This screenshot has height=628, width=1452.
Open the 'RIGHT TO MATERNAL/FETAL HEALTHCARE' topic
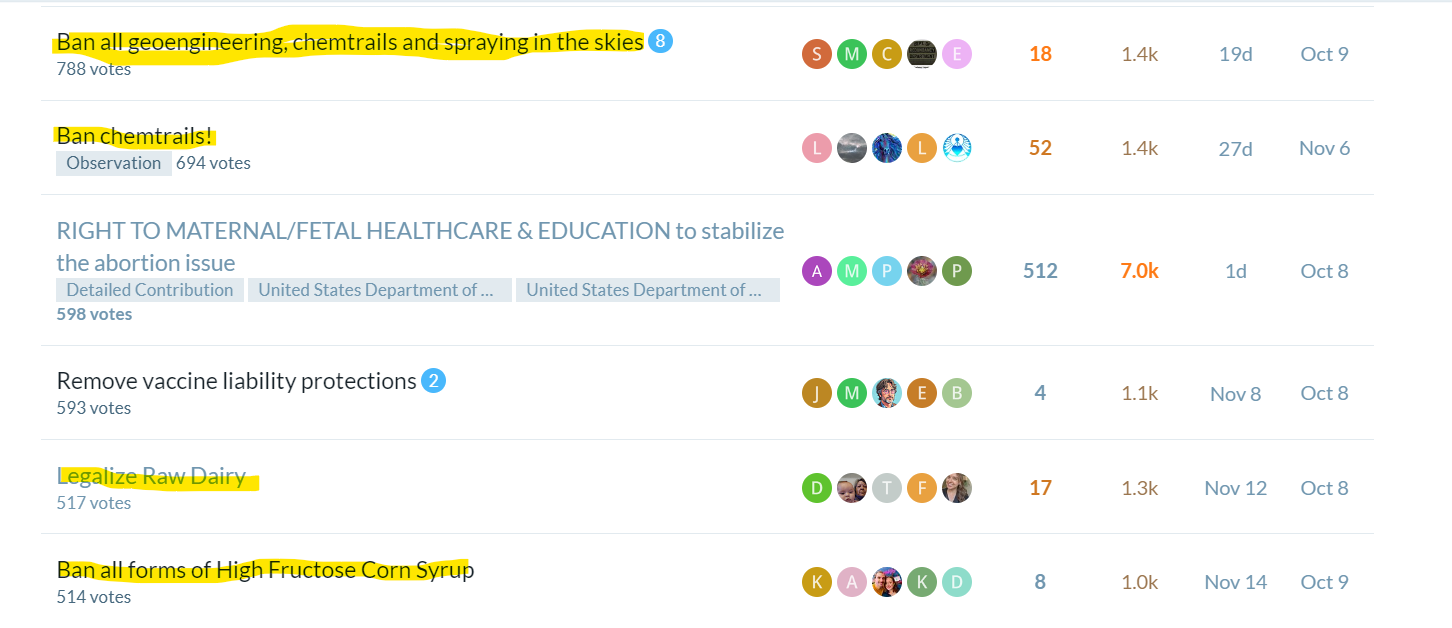(420, 247)
